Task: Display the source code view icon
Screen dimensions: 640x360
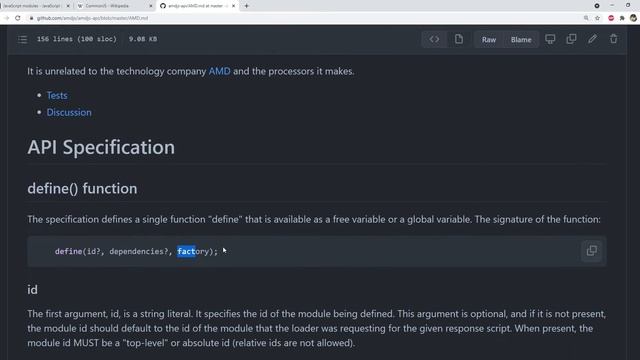Action: (434, 39)
